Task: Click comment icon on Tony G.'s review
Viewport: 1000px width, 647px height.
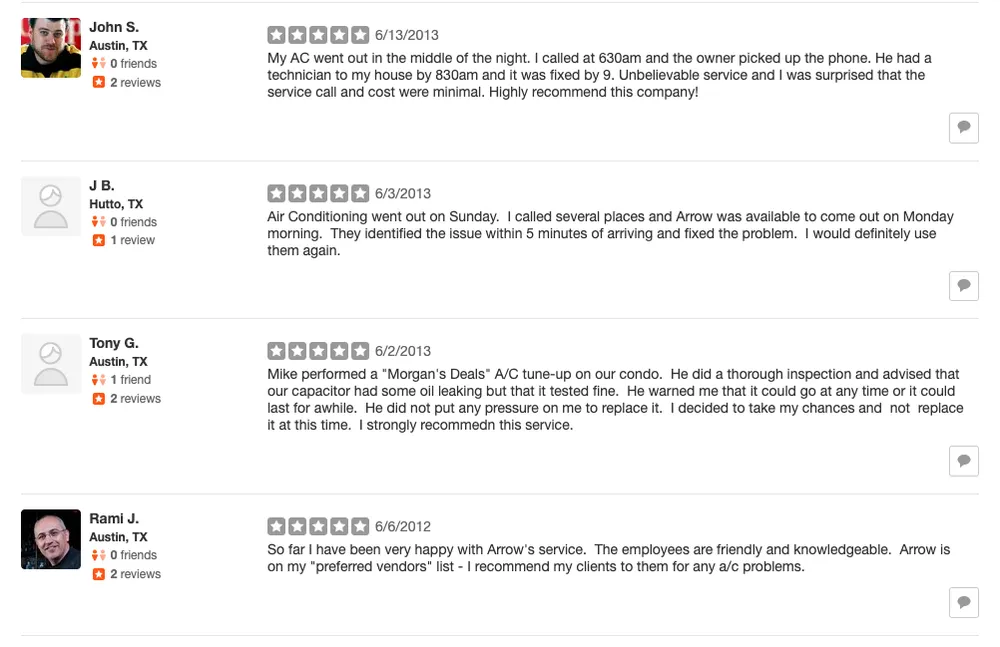Action: [963, 460]
